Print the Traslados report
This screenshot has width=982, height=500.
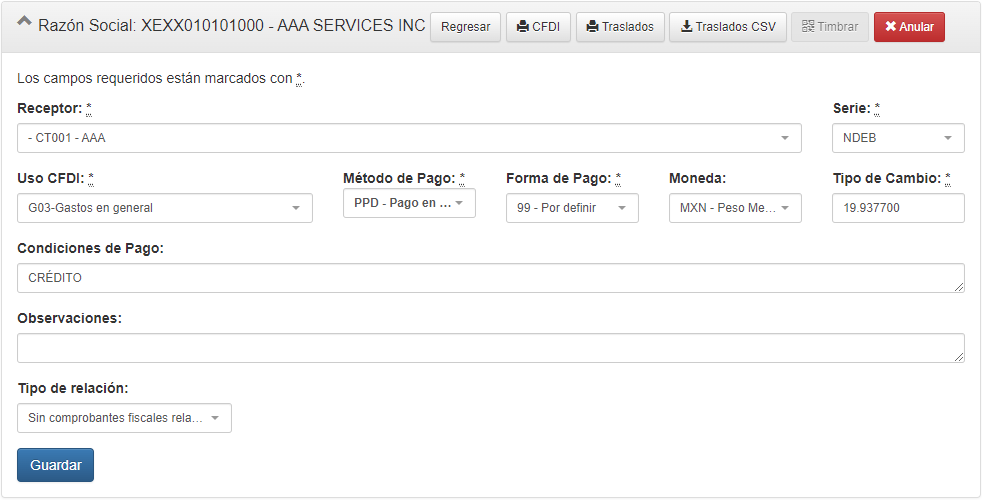[x=620, y=27]
